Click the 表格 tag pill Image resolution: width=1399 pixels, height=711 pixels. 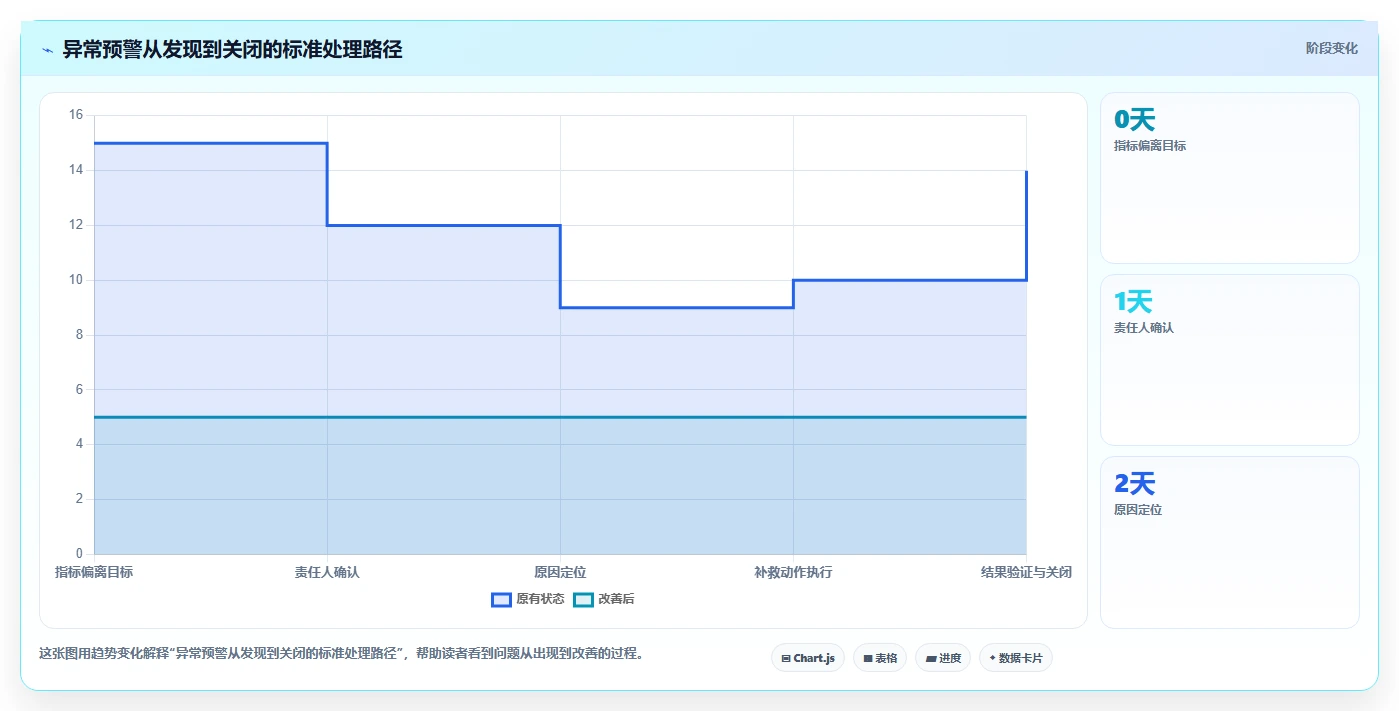click(880, 658)
